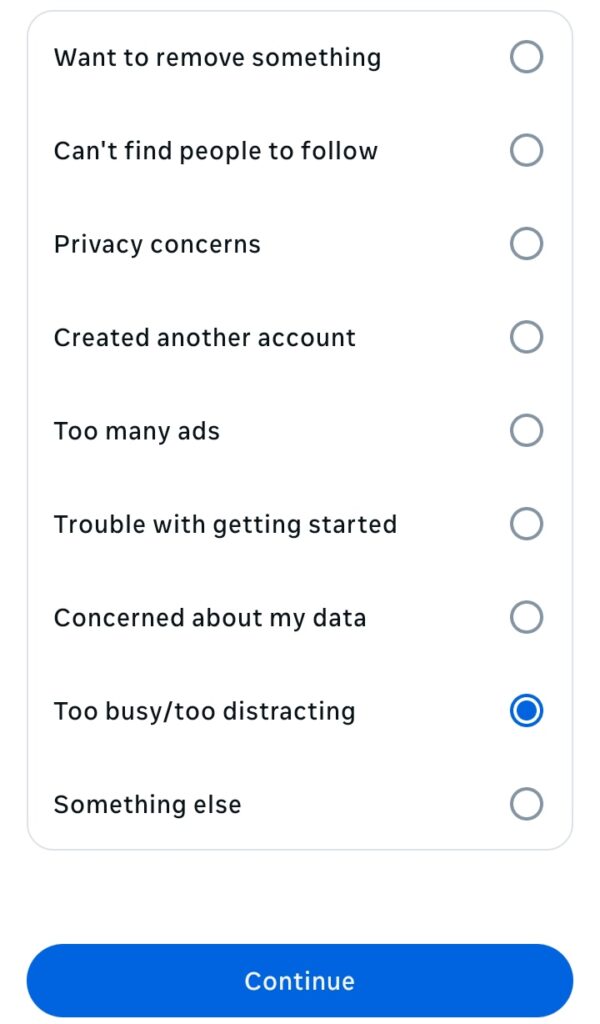Tap the "Created another account" label text
The height and width of the screenshot is (1024, 600).
pos(204,337)
